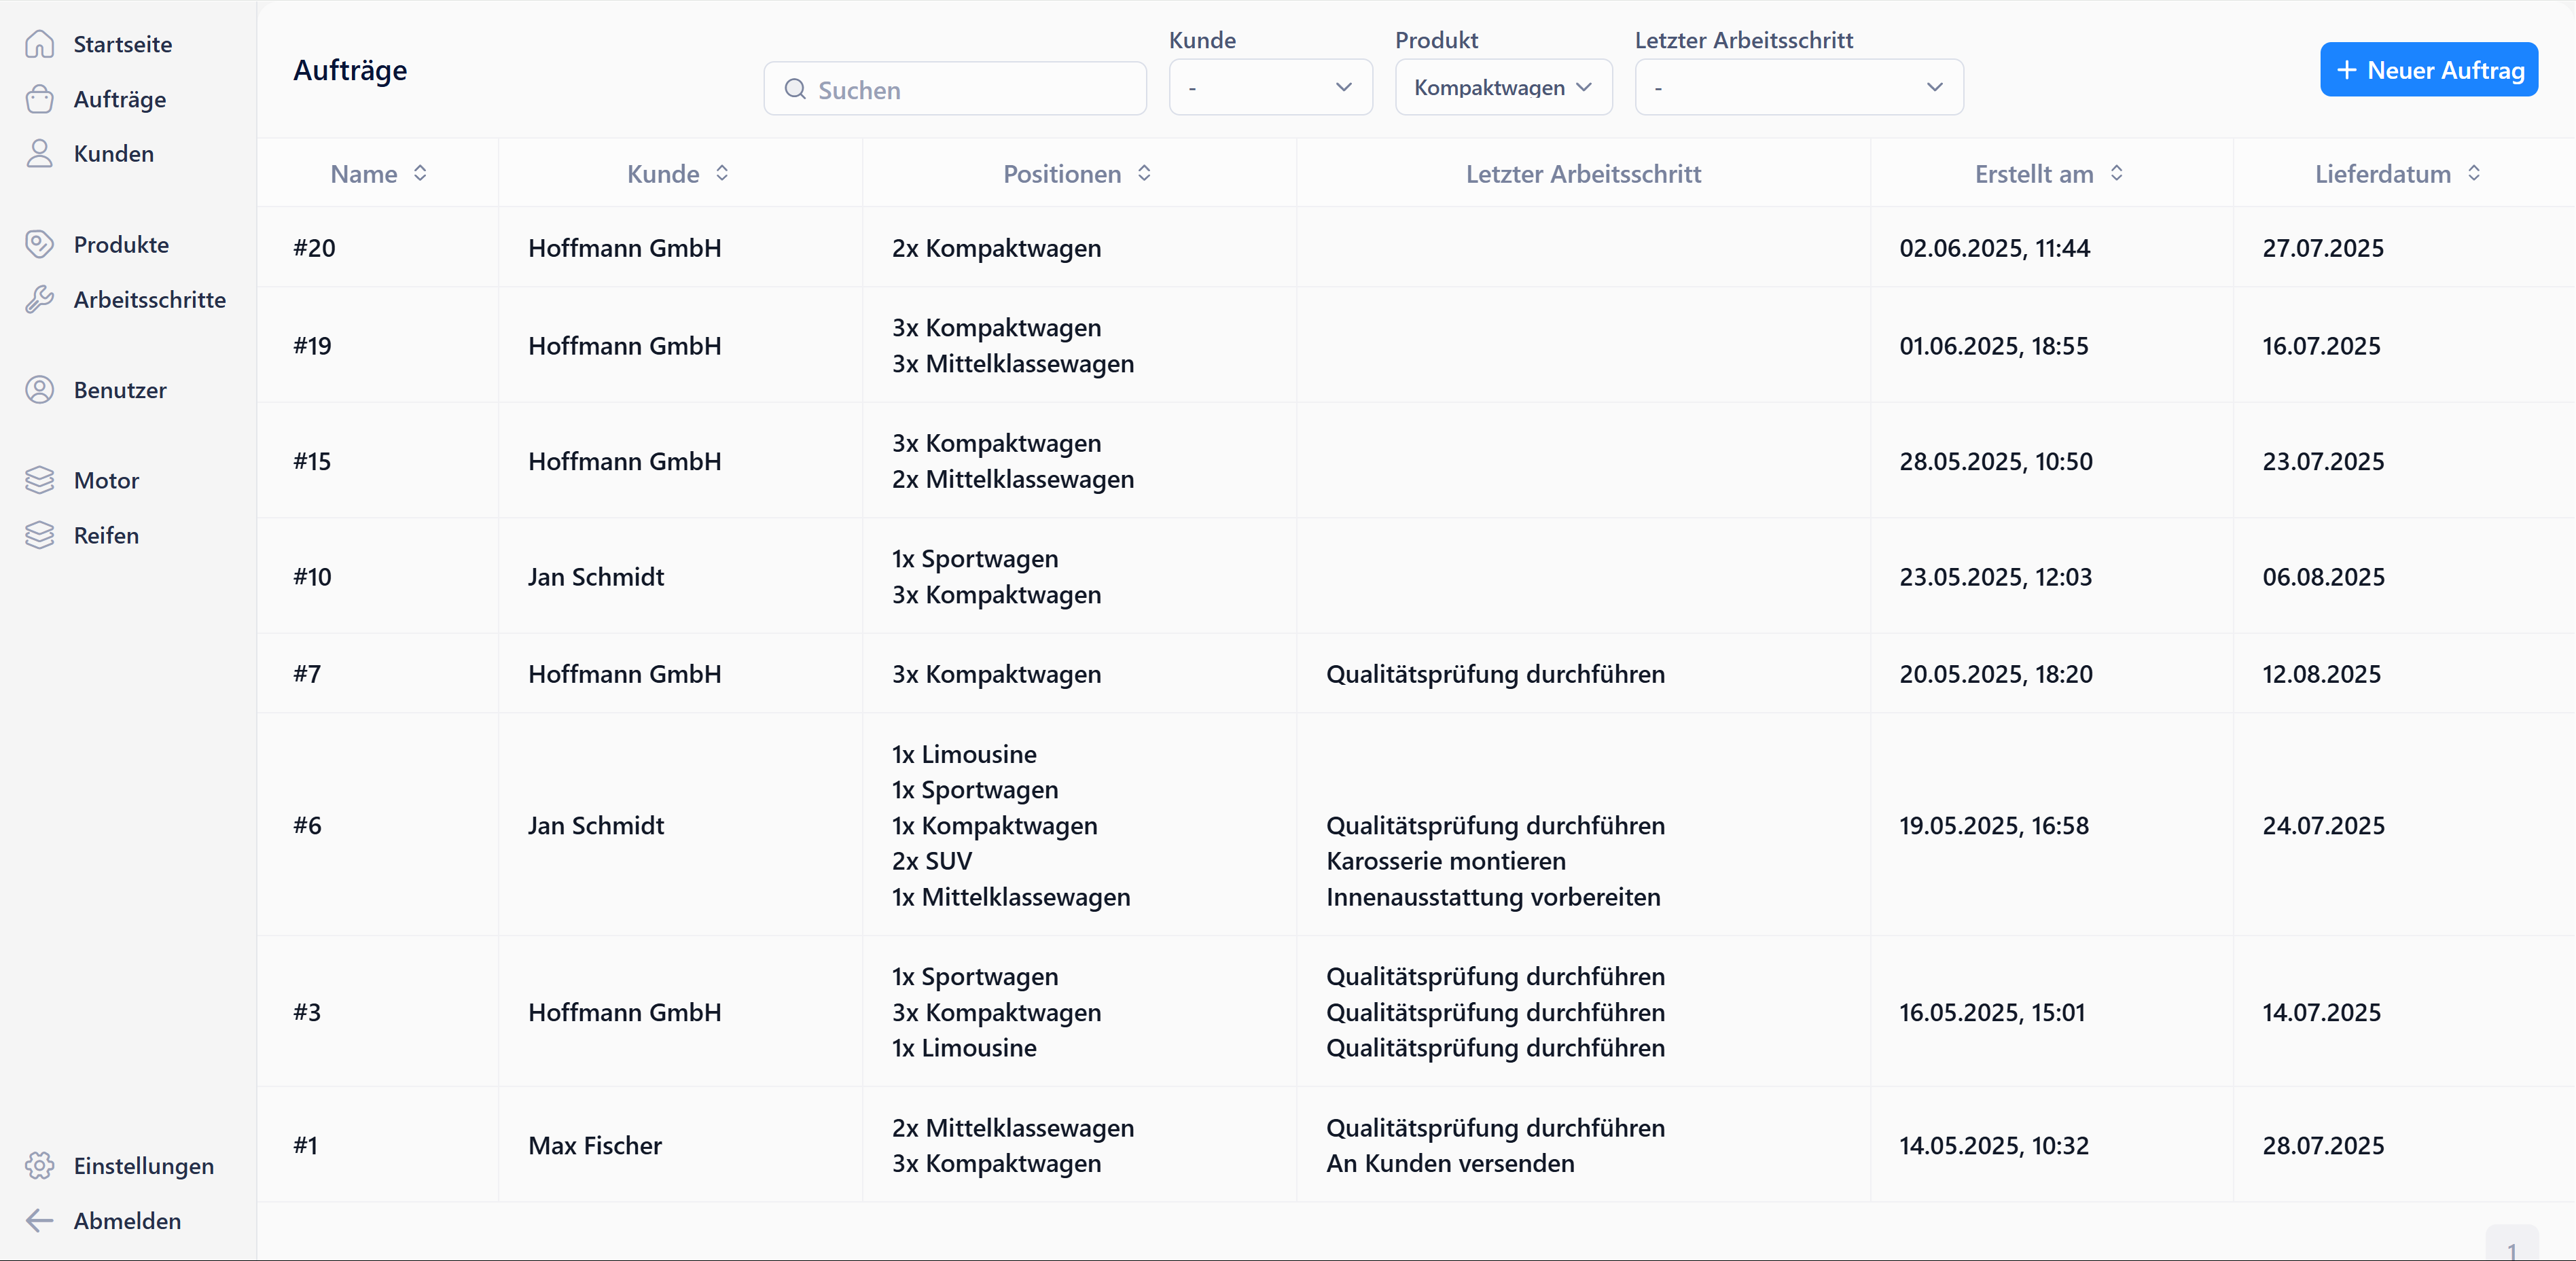Viewport: 2576px width, 1261px height.
Task: Open the Letzter Arbeitsschritt filter dropdown
Action: click(1799, 87)
